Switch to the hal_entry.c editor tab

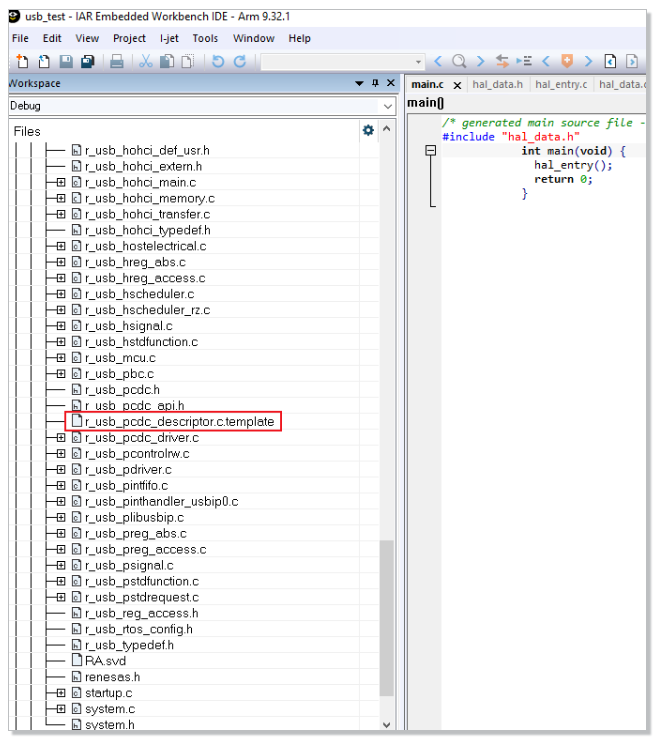[561, 85]
